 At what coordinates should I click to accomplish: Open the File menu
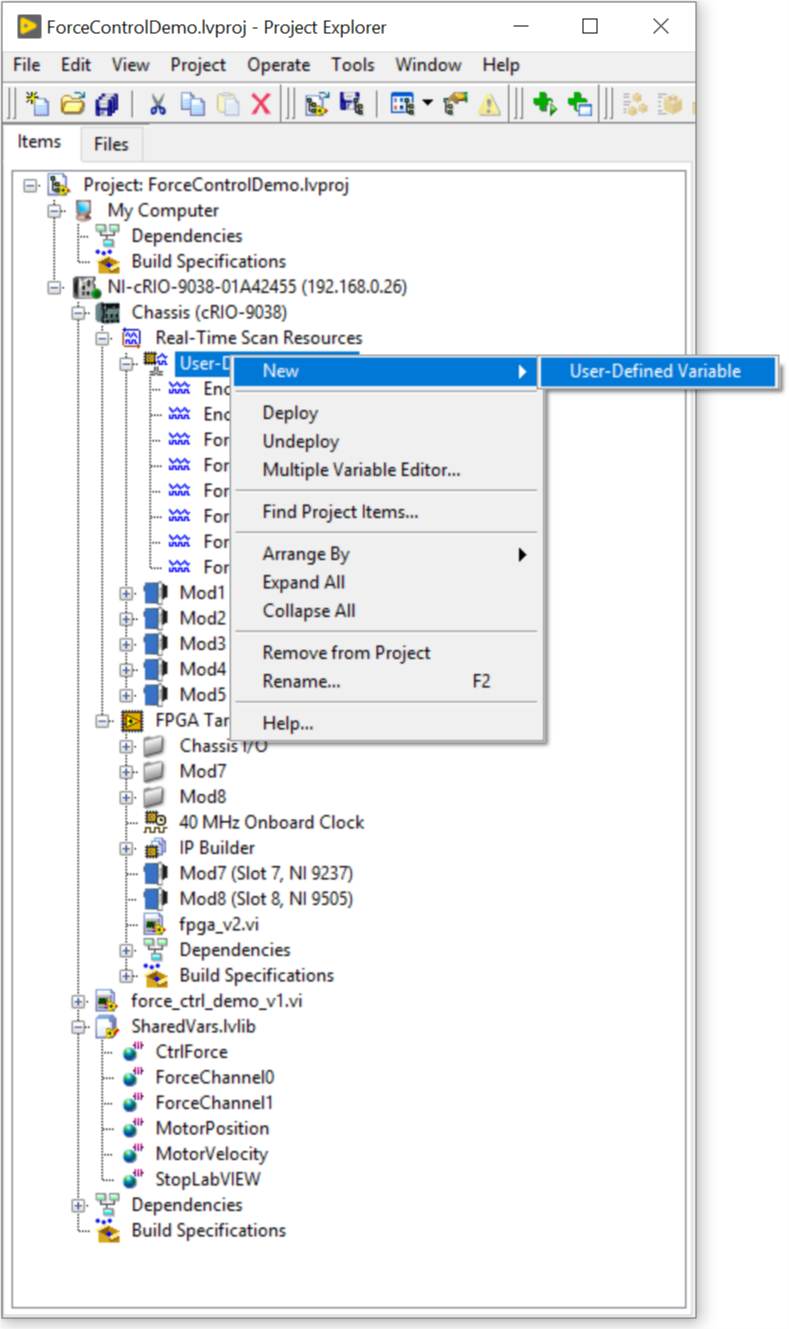pos(27,65)
